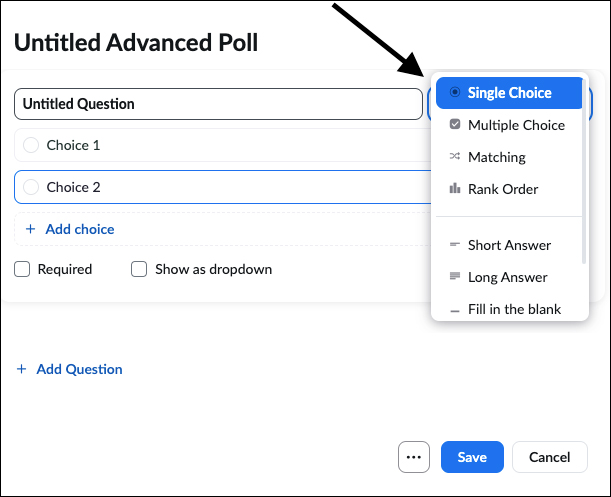Click the Cancel button

click(549, 457)
